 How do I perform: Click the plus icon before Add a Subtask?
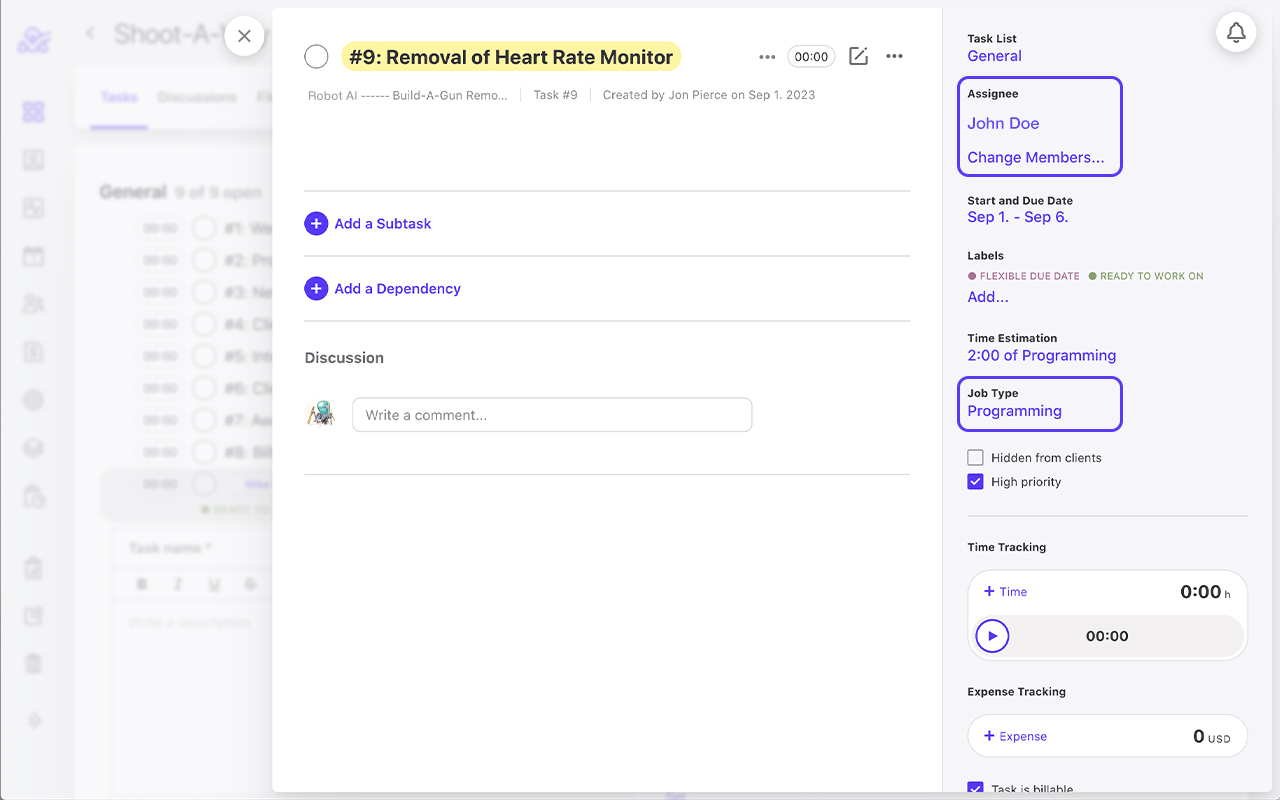pyautogui.click(x=316, y=223)
